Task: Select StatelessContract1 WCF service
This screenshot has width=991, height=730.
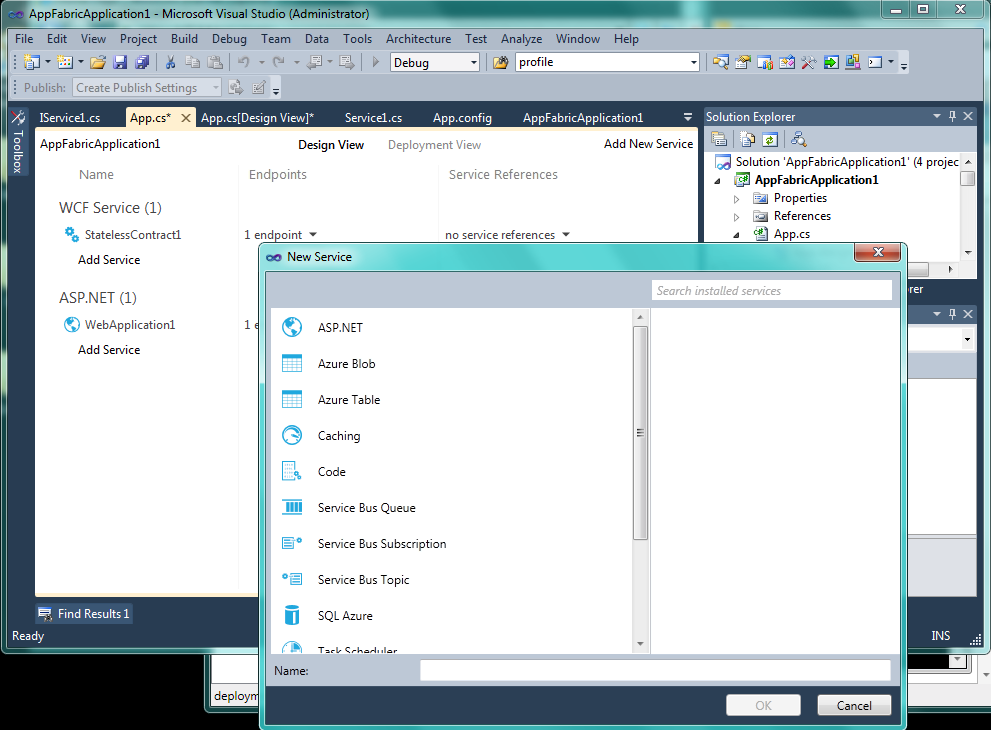Action: (x=133, y=234)
